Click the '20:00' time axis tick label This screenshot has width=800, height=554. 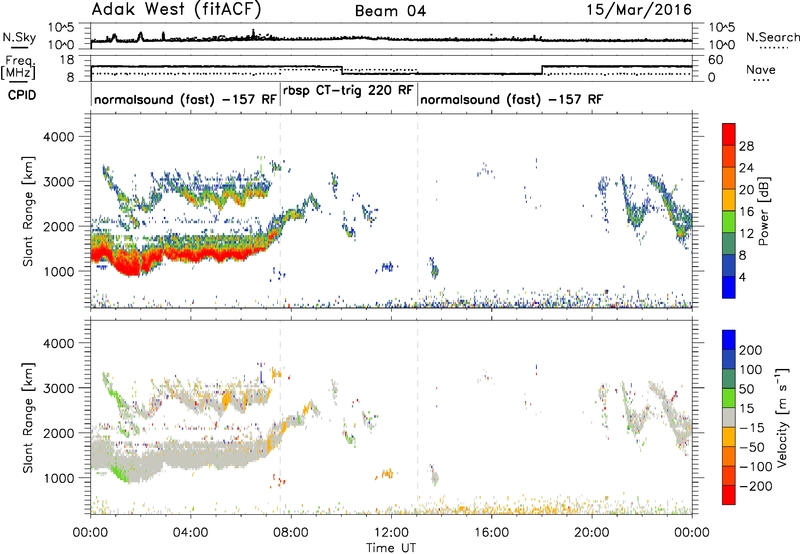(592, 533)
